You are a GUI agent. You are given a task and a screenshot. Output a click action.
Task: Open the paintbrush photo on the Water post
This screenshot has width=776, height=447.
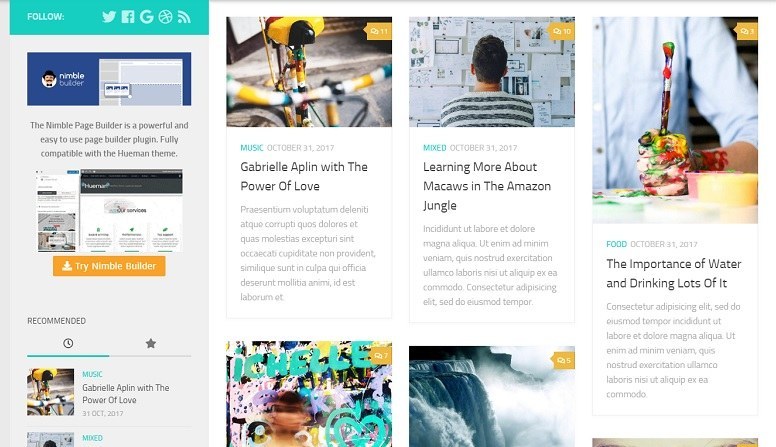point(675,120)
